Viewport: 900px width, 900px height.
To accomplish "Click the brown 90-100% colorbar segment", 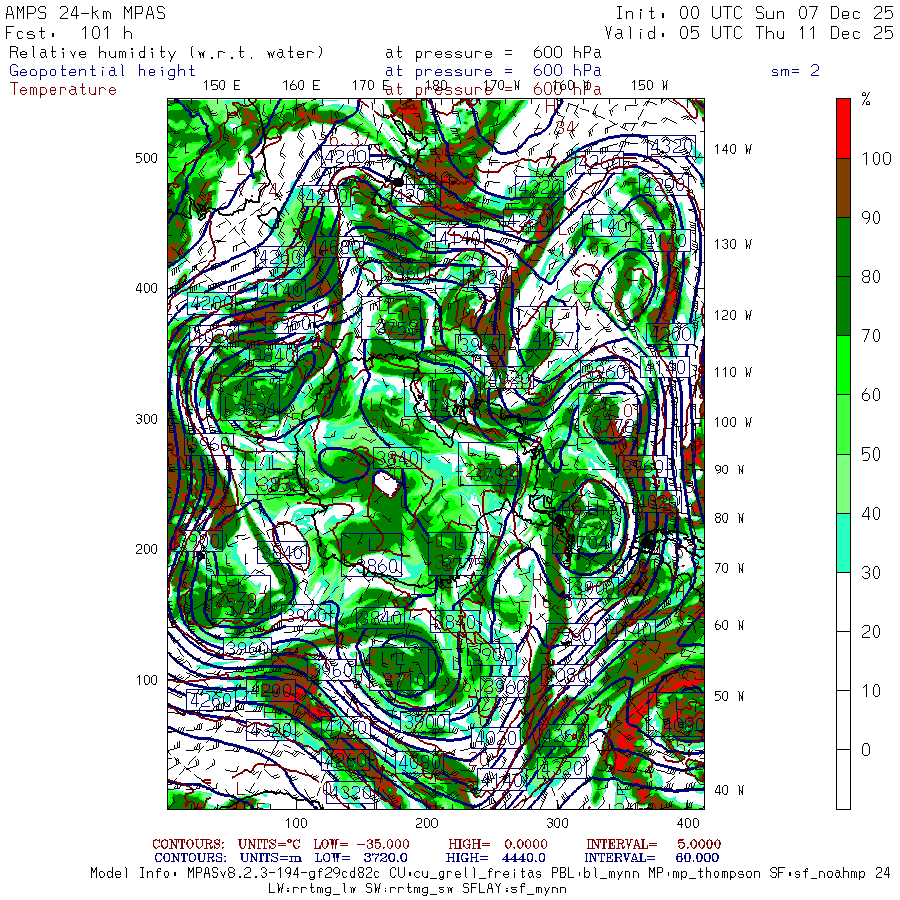I will coord(843,188).
